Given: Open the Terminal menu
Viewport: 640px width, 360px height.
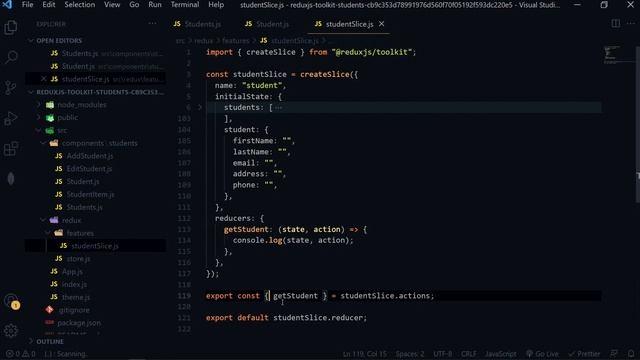Looking at the screenshot, I should coord(185,5).
